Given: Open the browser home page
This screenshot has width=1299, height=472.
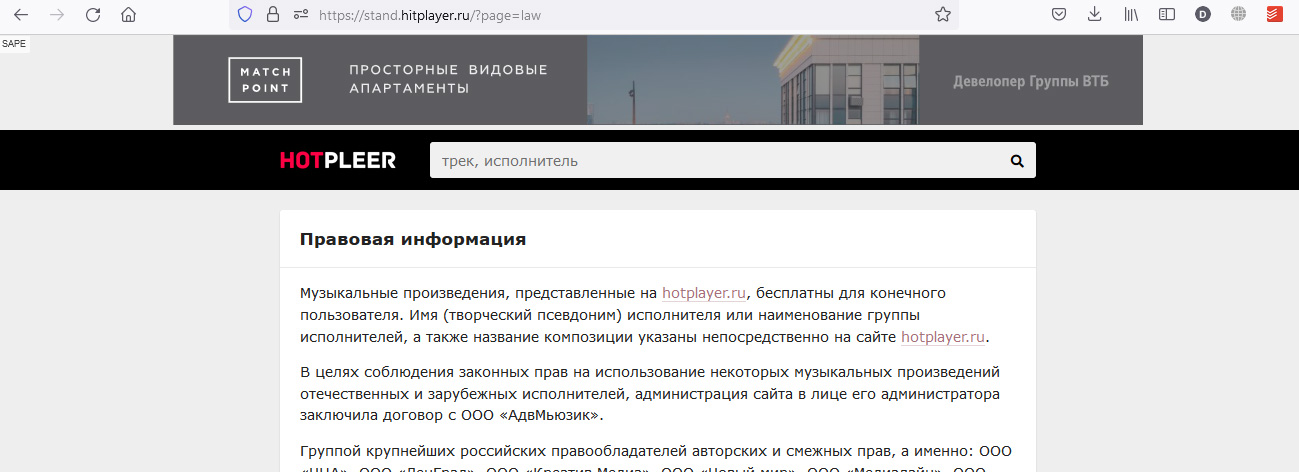Looking at the screenshot, I should 128,15.
